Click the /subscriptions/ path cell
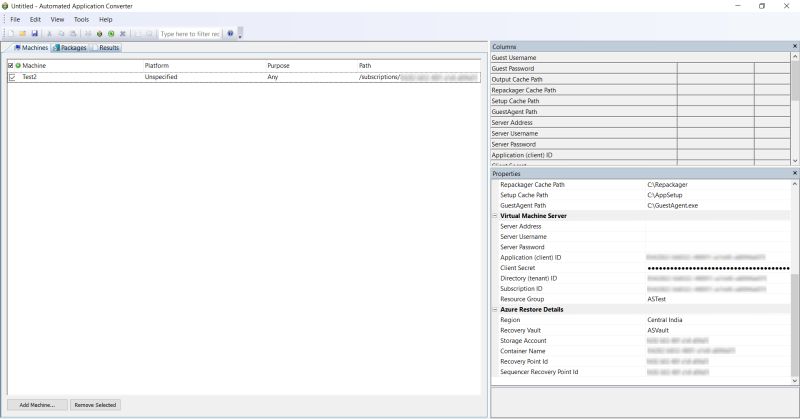Screen dimensions: 800x419 pyautogui.click(x=418, y=77)
